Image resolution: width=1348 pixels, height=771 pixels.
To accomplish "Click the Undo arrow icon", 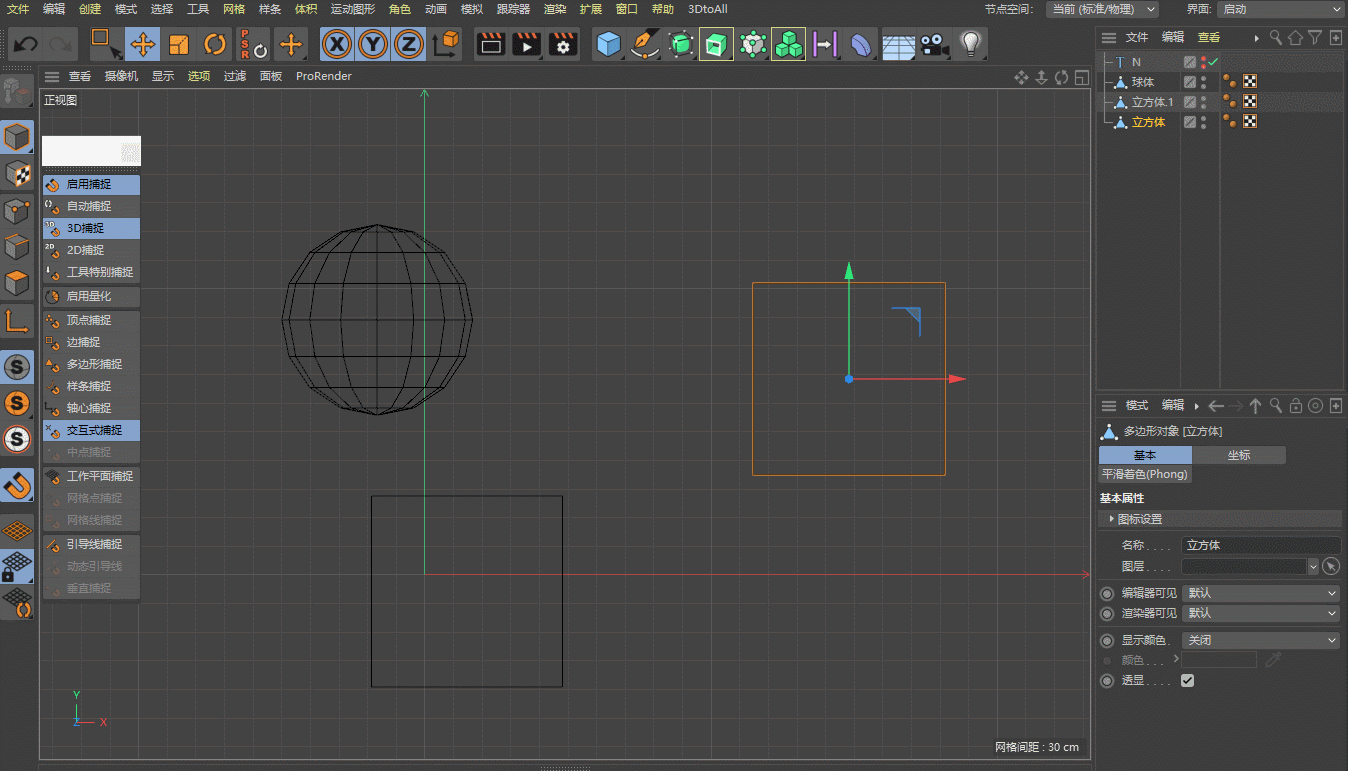I will pos(26,44).
